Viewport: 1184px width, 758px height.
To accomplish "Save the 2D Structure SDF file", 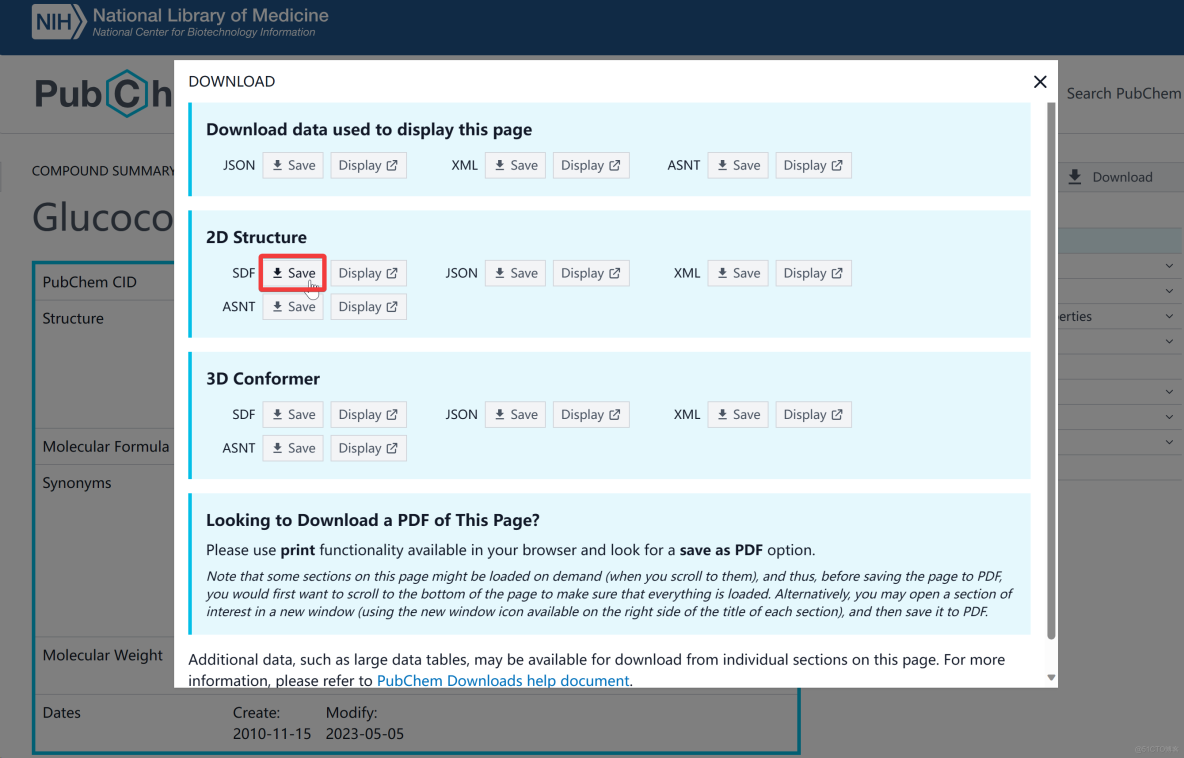I will (x=292, y=272).
